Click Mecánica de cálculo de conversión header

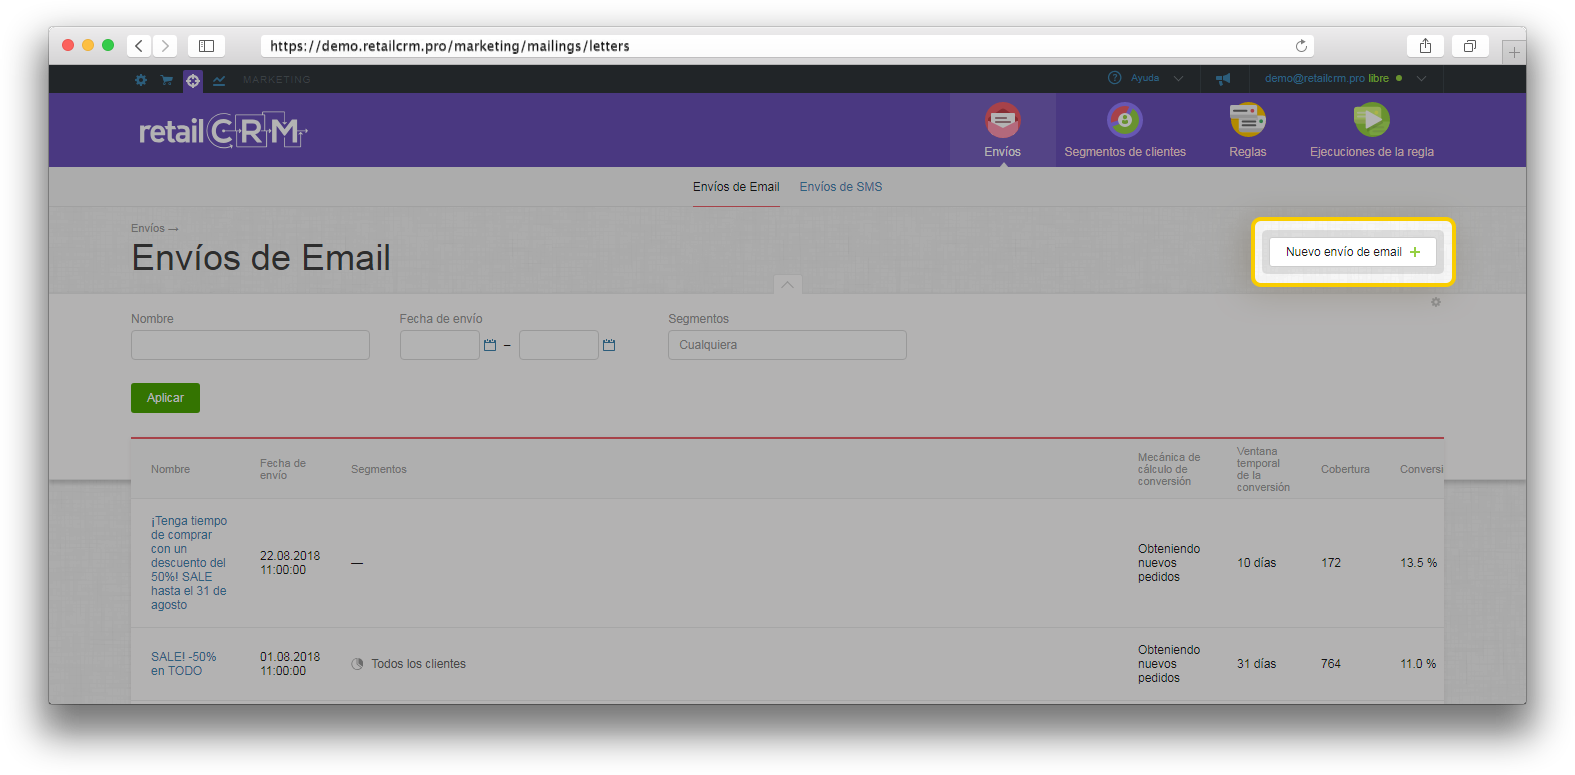[x=1169, y=469]
